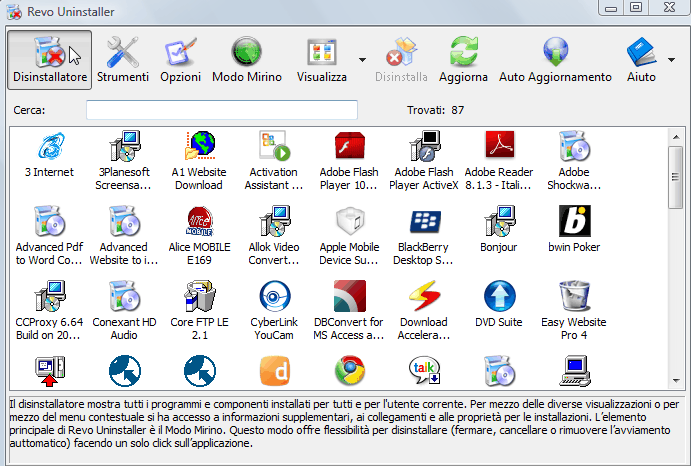
Task: Minimize the Revo Uninstaller window
Action: tap(611, 7)
